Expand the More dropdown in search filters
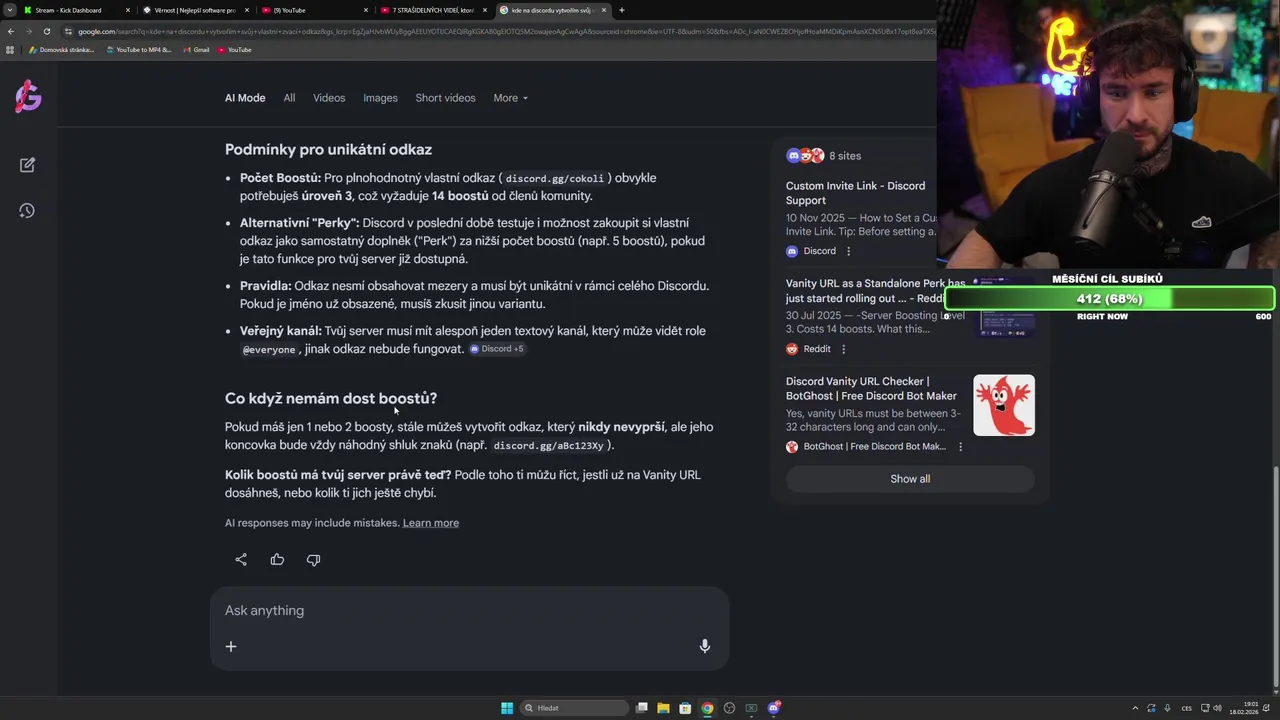Image resolution: width=1280 pixels, height=720 pixels. click(x=510, y=98)
